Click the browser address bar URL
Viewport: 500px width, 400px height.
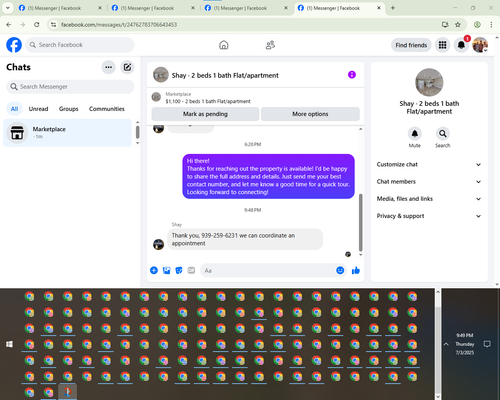[119, 24]
